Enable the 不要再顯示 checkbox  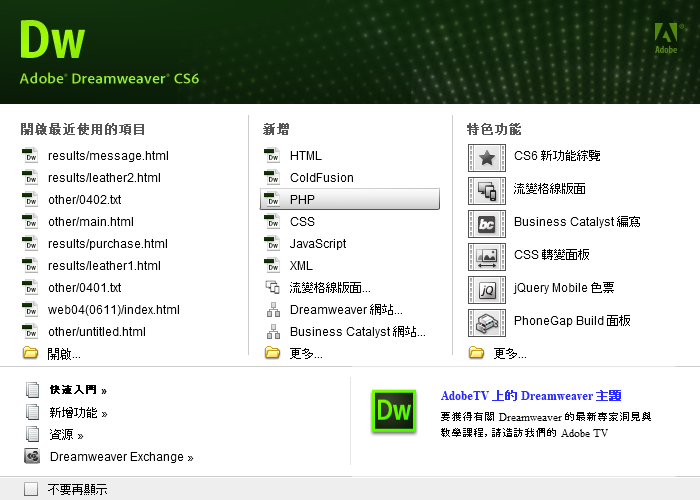[x=31, y=489]
